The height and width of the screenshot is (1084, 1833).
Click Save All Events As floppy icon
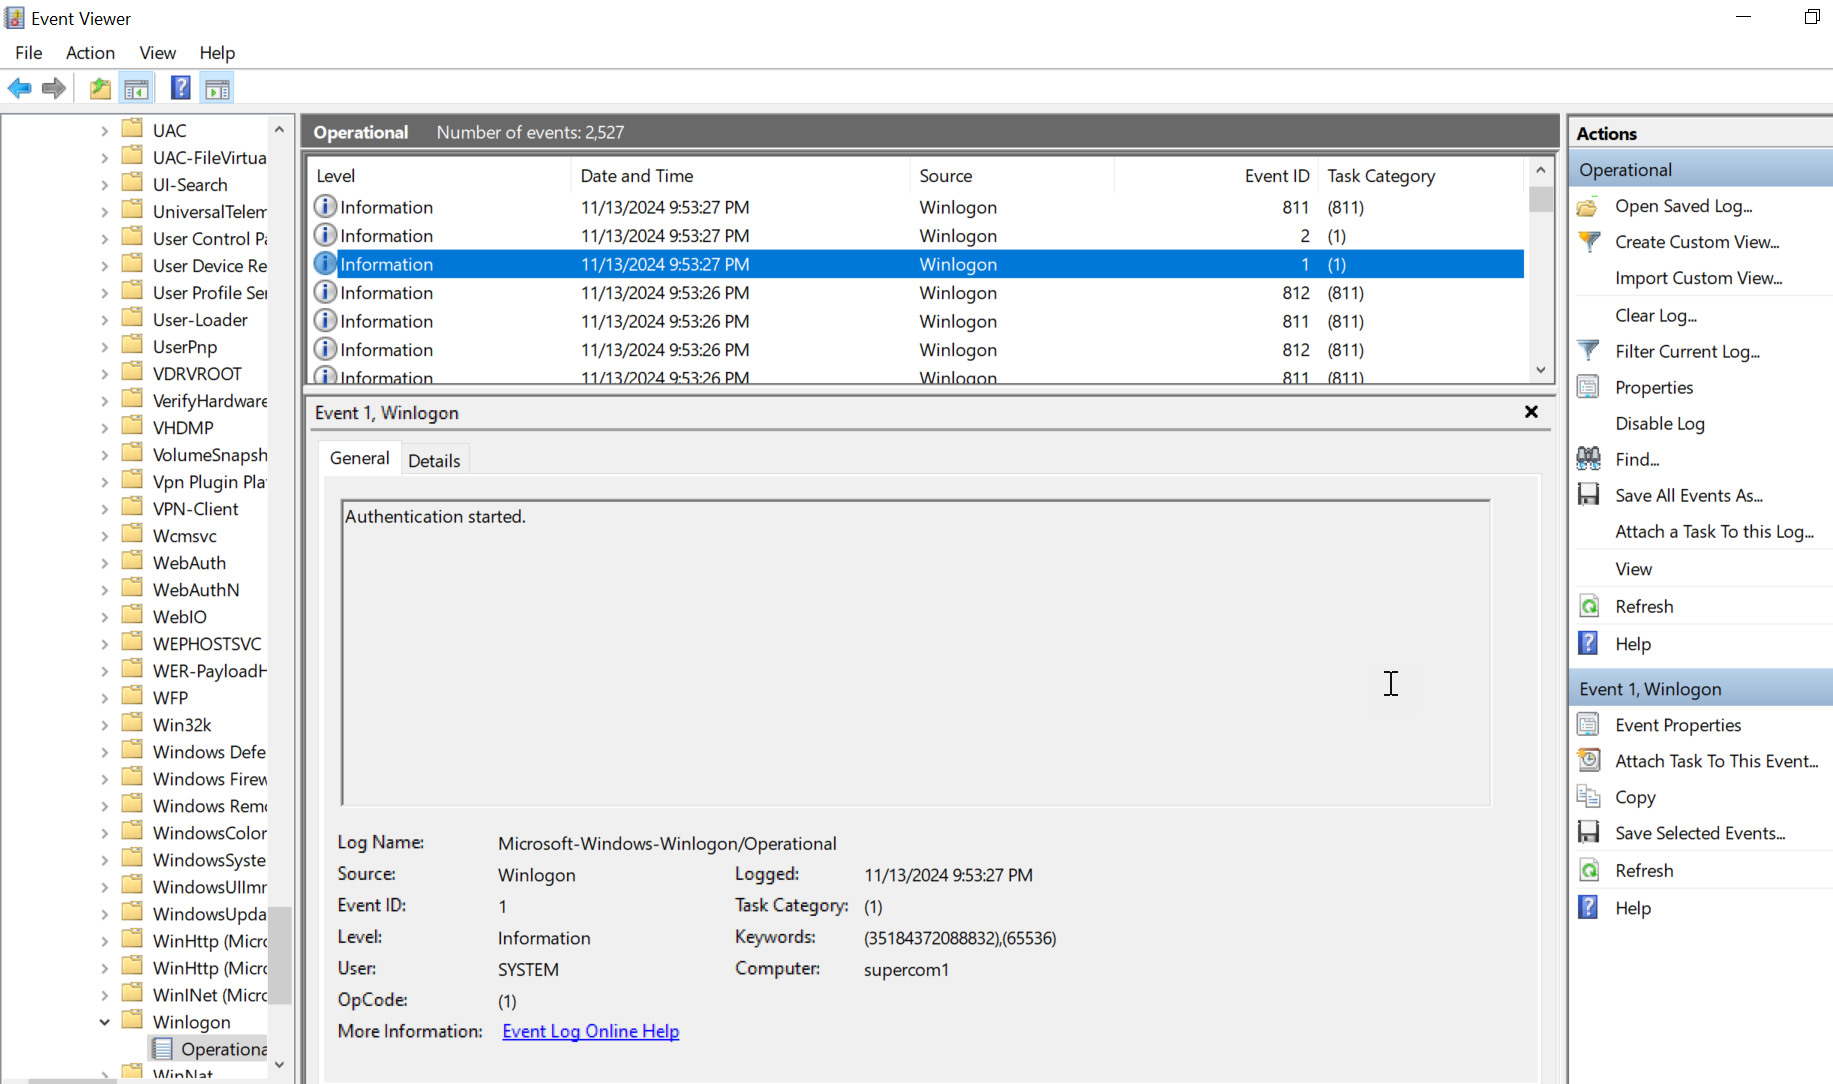click(1588, 495)
